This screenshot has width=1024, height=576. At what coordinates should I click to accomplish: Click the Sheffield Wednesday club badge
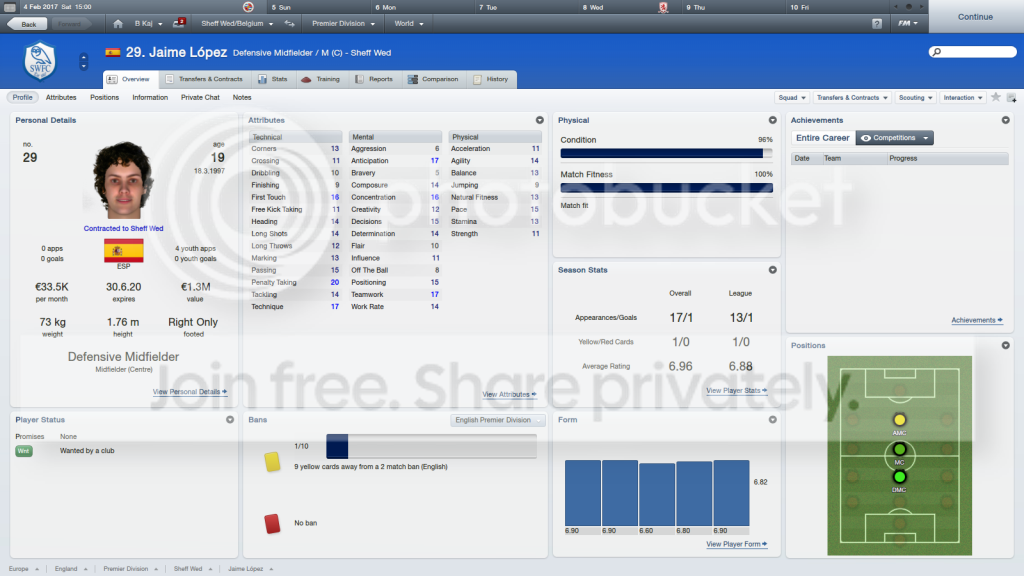40,61
